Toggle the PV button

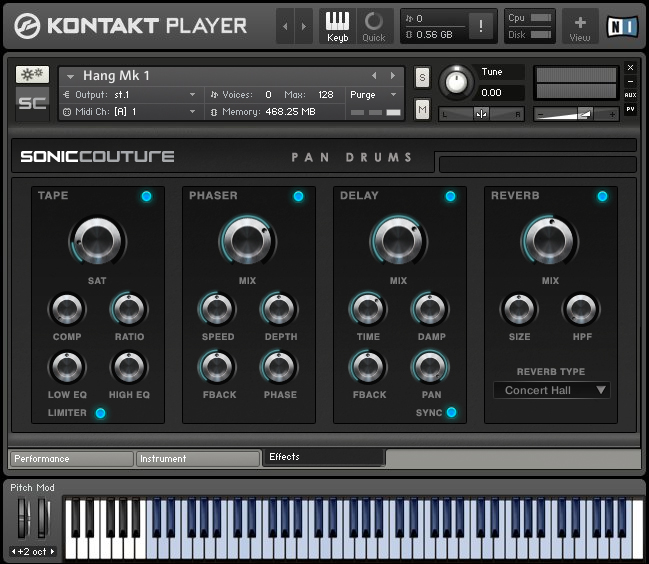click(630, 109)
